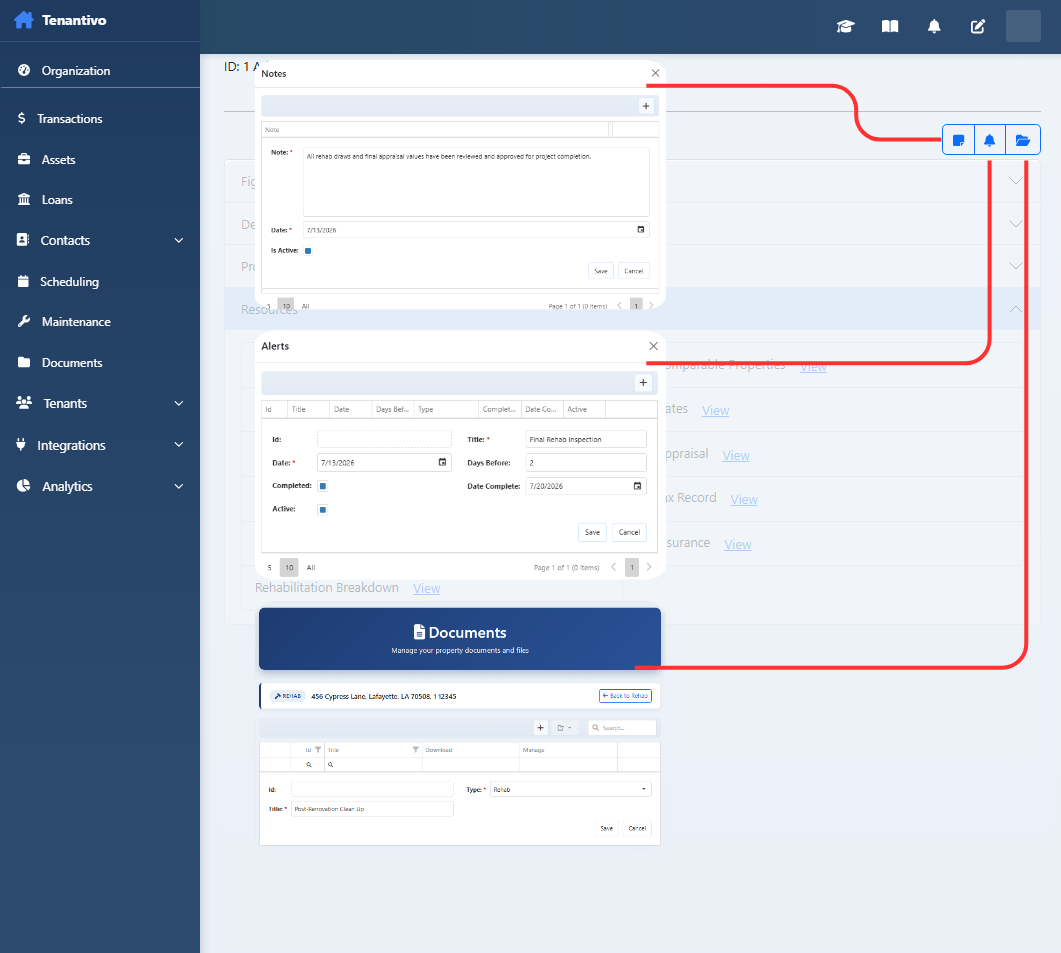
Task: Click the document Title input field
Action: [x=372, y=809]
